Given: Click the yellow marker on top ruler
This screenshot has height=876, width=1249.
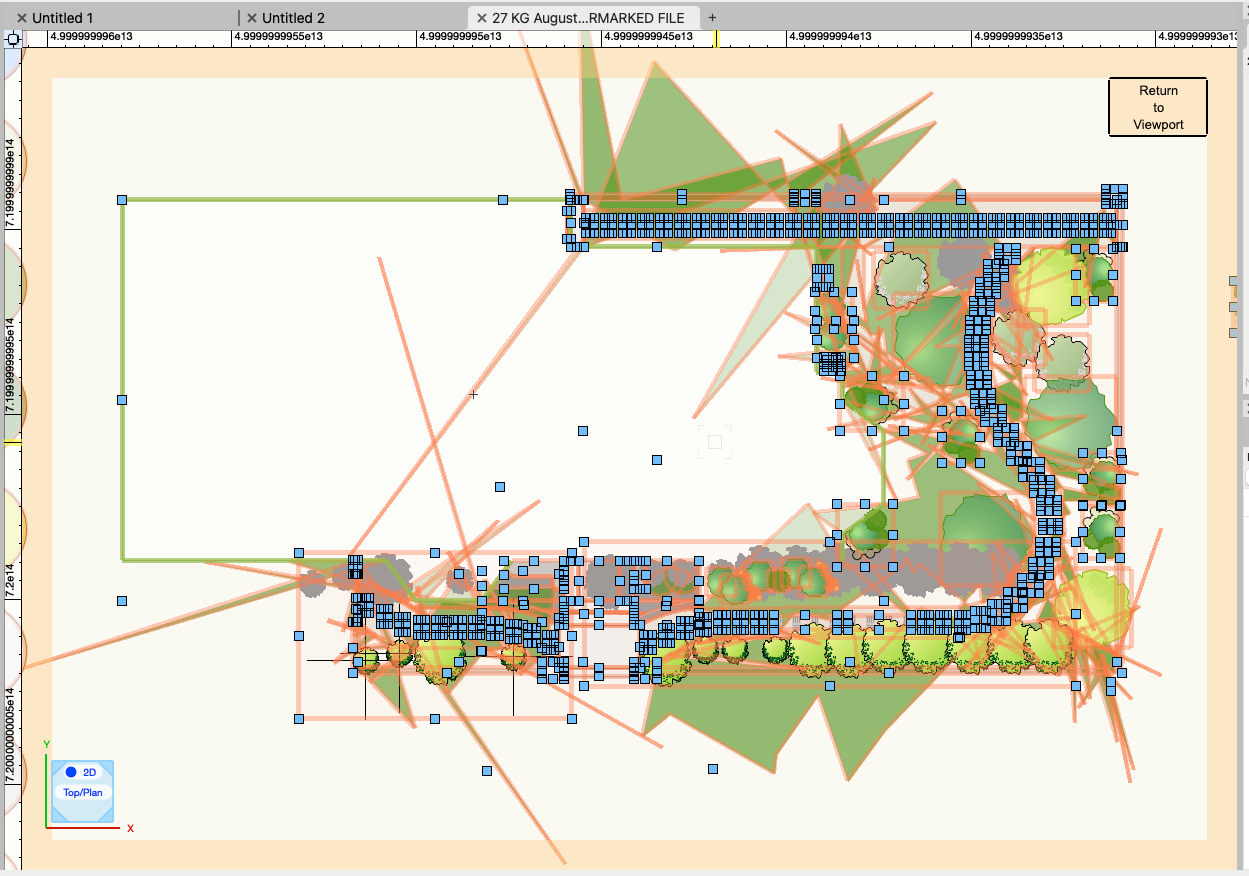Looking at the screenshot, I should pos(716,38).
